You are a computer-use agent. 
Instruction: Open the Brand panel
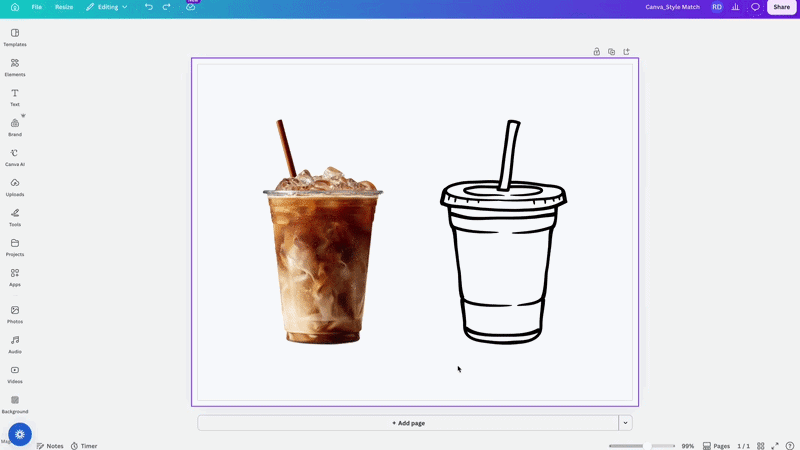click(15, 128)
